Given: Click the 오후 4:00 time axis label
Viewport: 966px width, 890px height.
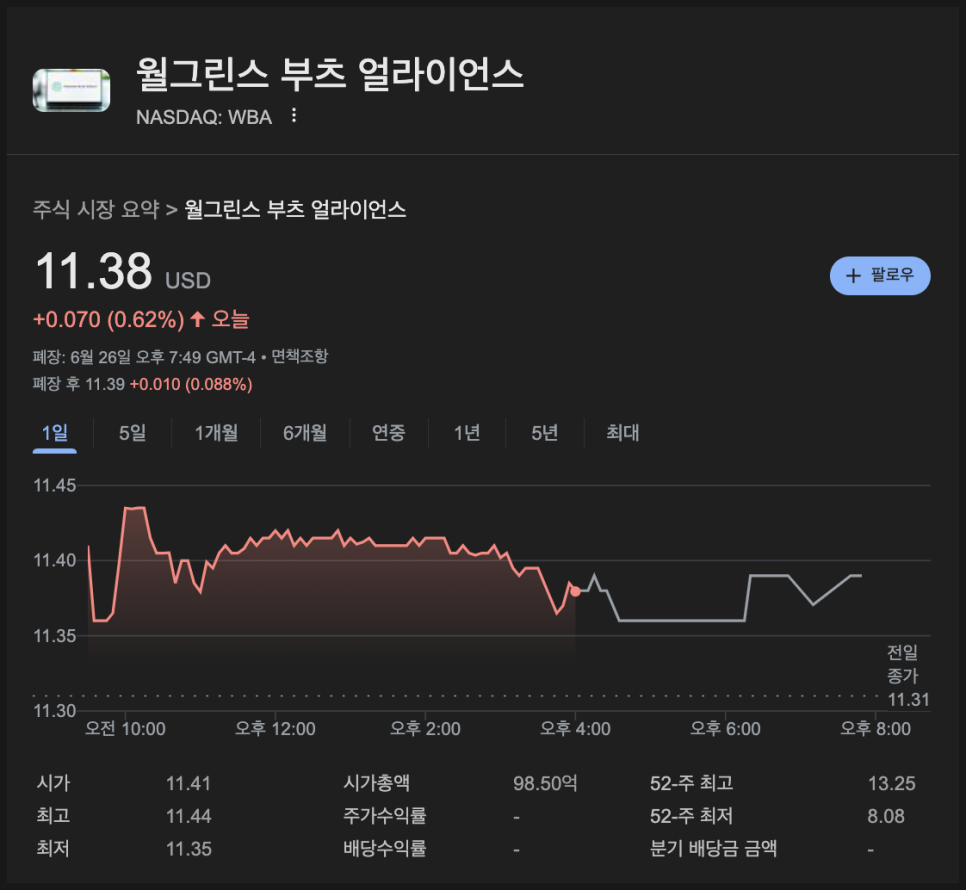Looking at the screenshot, I should click(575, 729).
